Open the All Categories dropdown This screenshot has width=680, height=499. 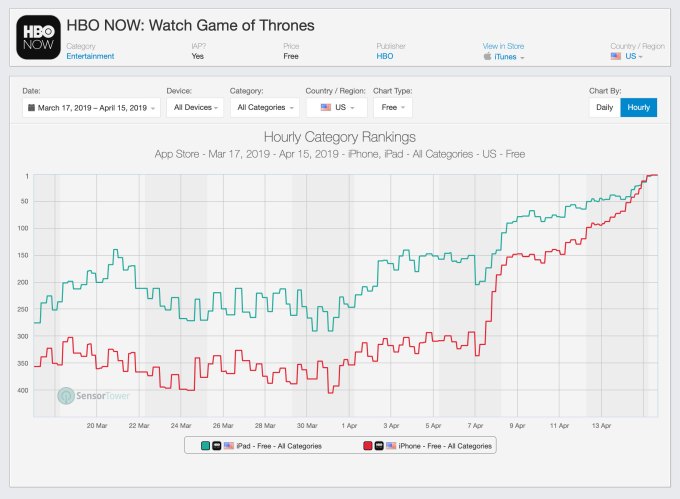tap(263, 107)
